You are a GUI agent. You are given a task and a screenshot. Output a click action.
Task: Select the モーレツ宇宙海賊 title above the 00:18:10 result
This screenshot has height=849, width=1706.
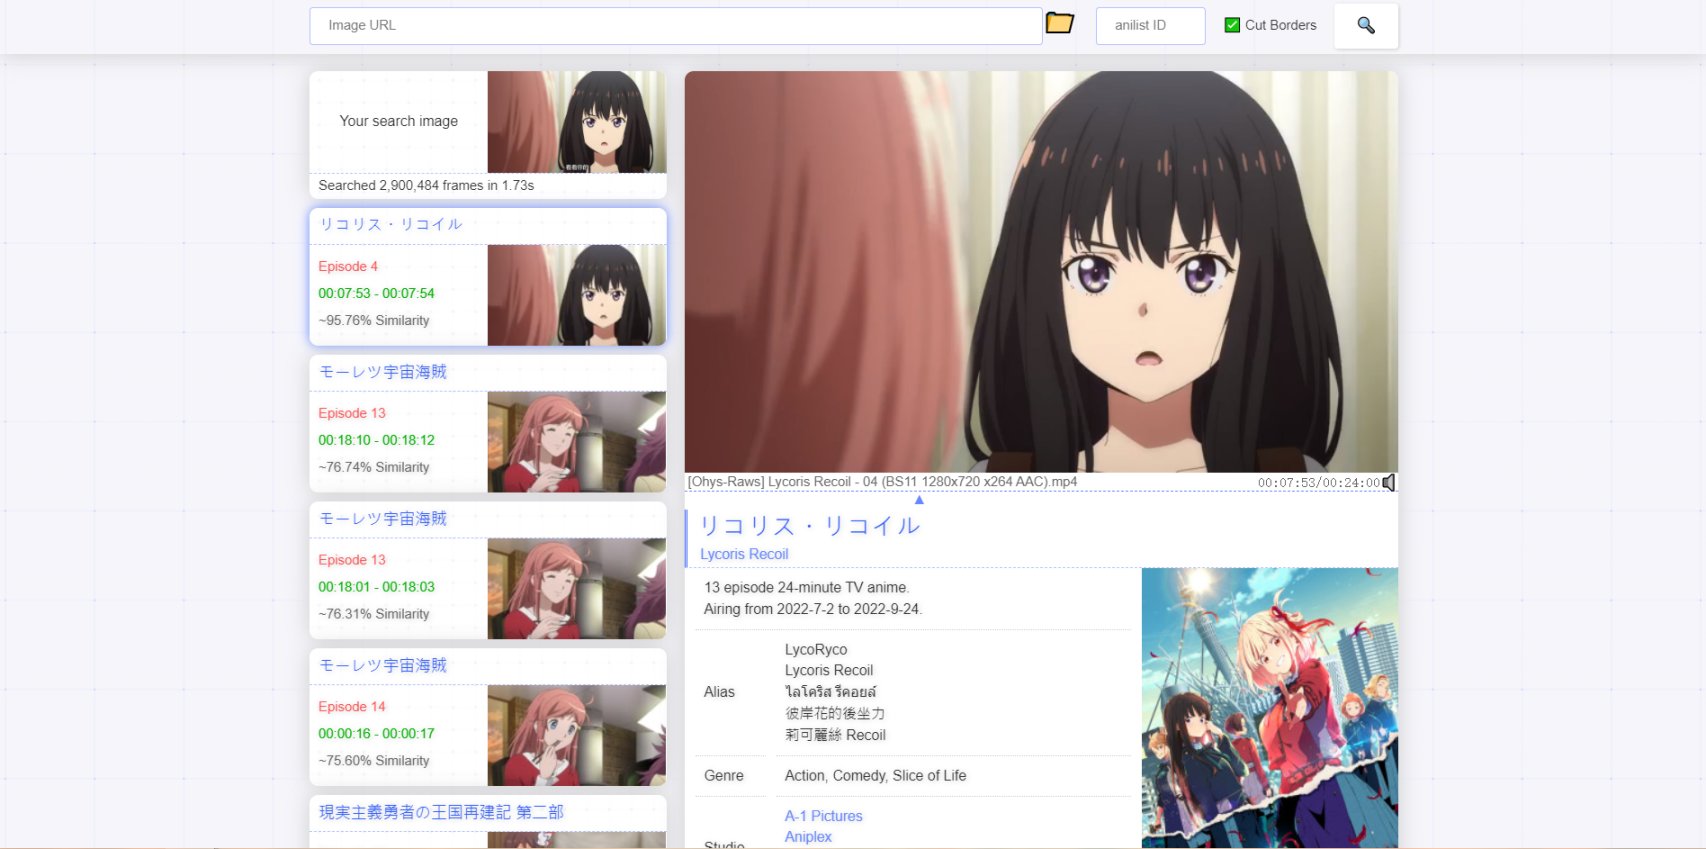383,372
